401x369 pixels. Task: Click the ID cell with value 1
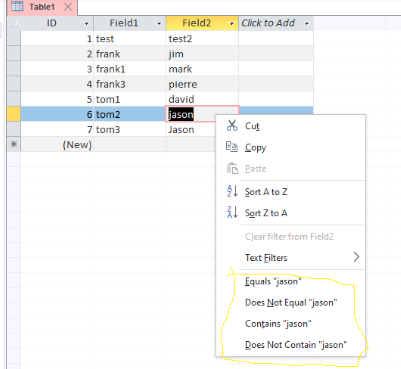(x=57, y=38)
